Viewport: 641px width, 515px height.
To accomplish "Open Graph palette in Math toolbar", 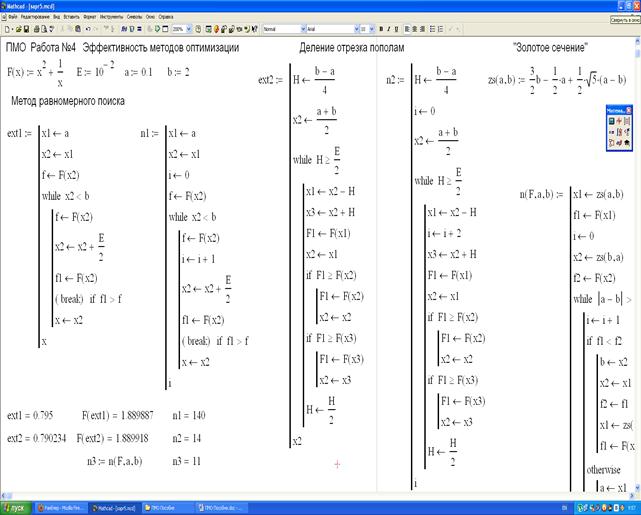I will point(619,121).
